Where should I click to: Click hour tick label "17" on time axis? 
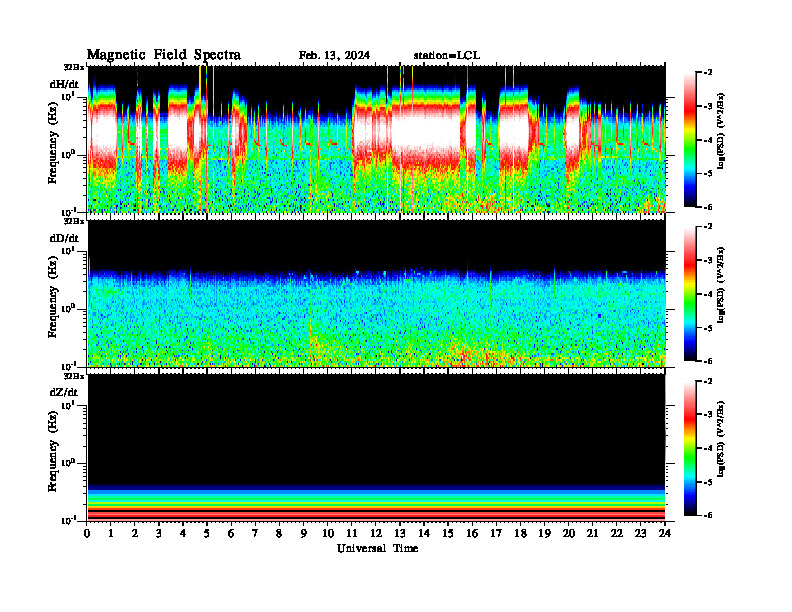point(496,534)
